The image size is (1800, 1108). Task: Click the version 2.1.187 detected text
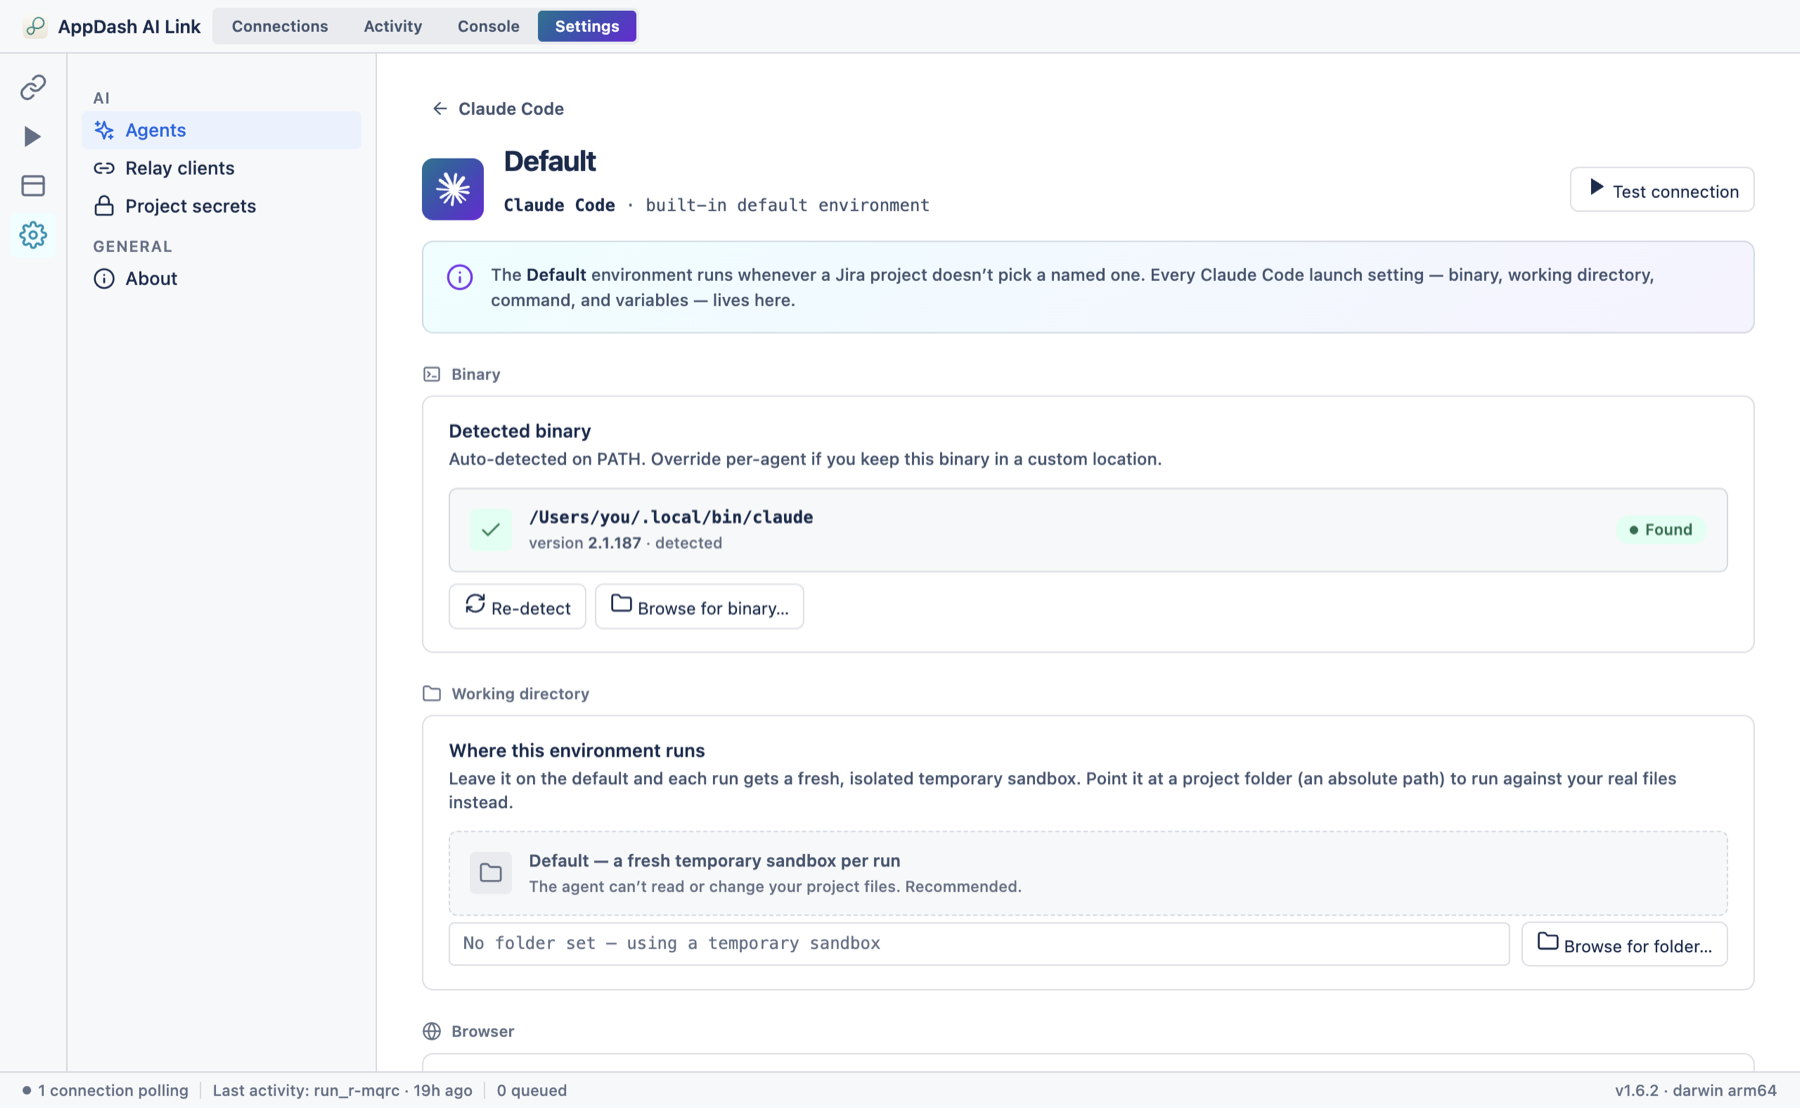click(626, 543)
